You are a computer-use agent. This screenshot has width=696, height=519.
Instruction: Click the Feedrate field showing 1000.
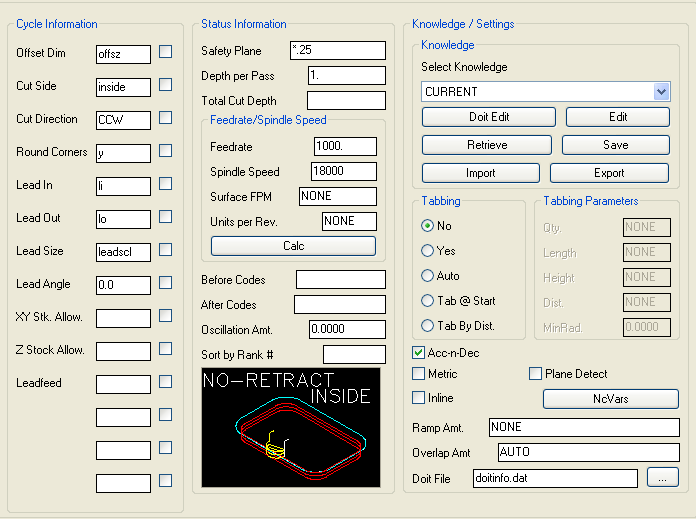[x=346, y=146]
